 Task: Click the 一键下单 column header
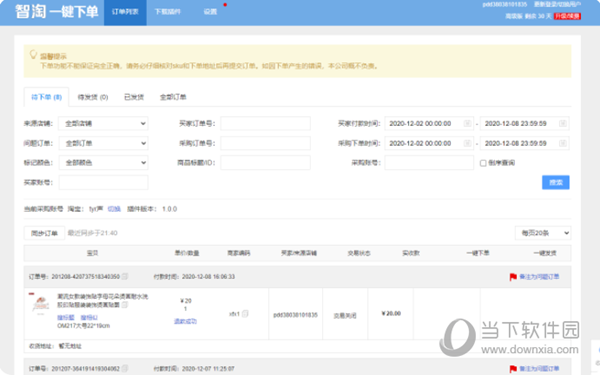(478, 253)
